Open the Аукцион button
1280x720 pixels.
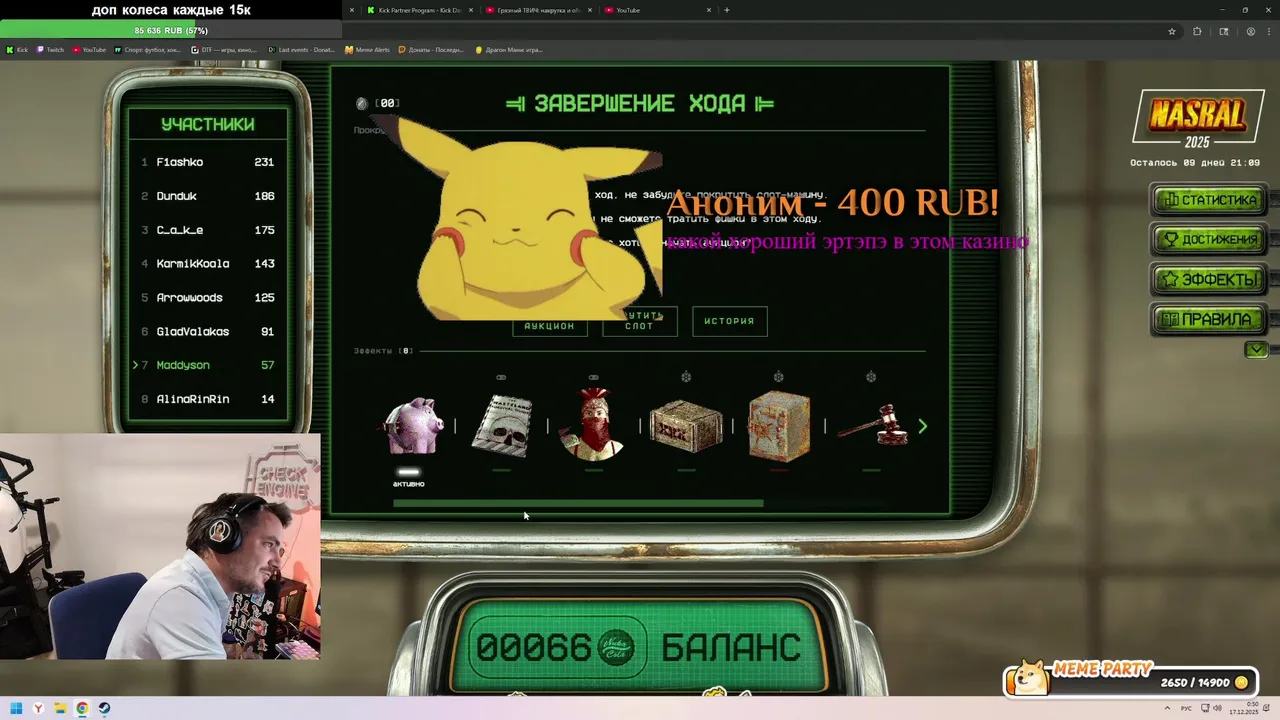[x=550, y=326]
